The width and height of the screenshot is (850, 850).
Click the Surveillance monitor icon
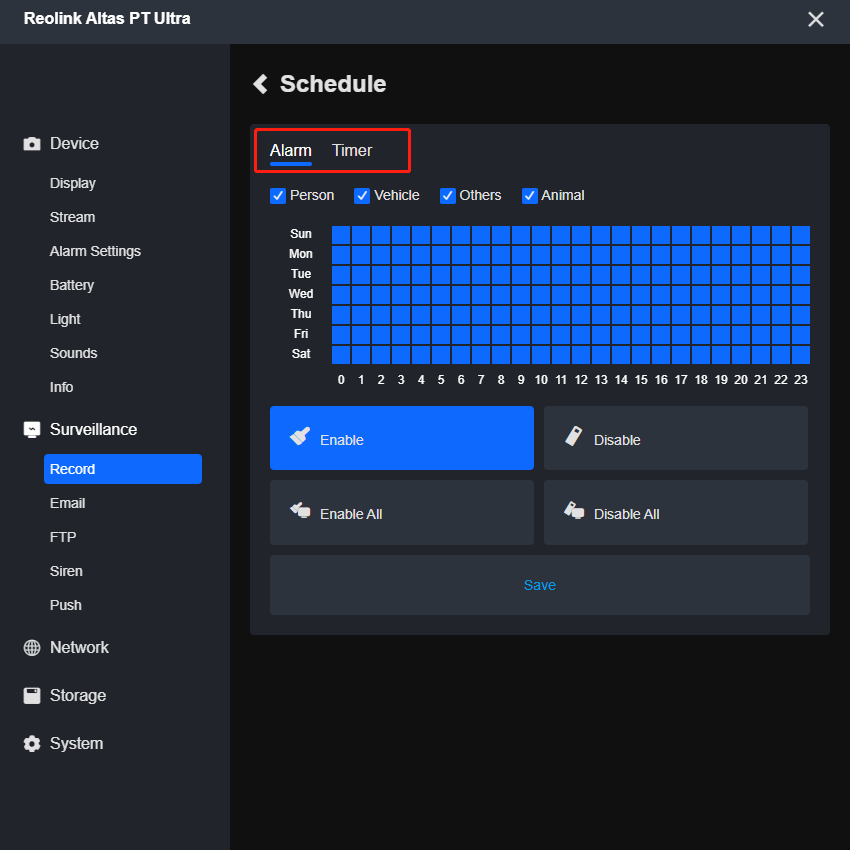point(32,429)
